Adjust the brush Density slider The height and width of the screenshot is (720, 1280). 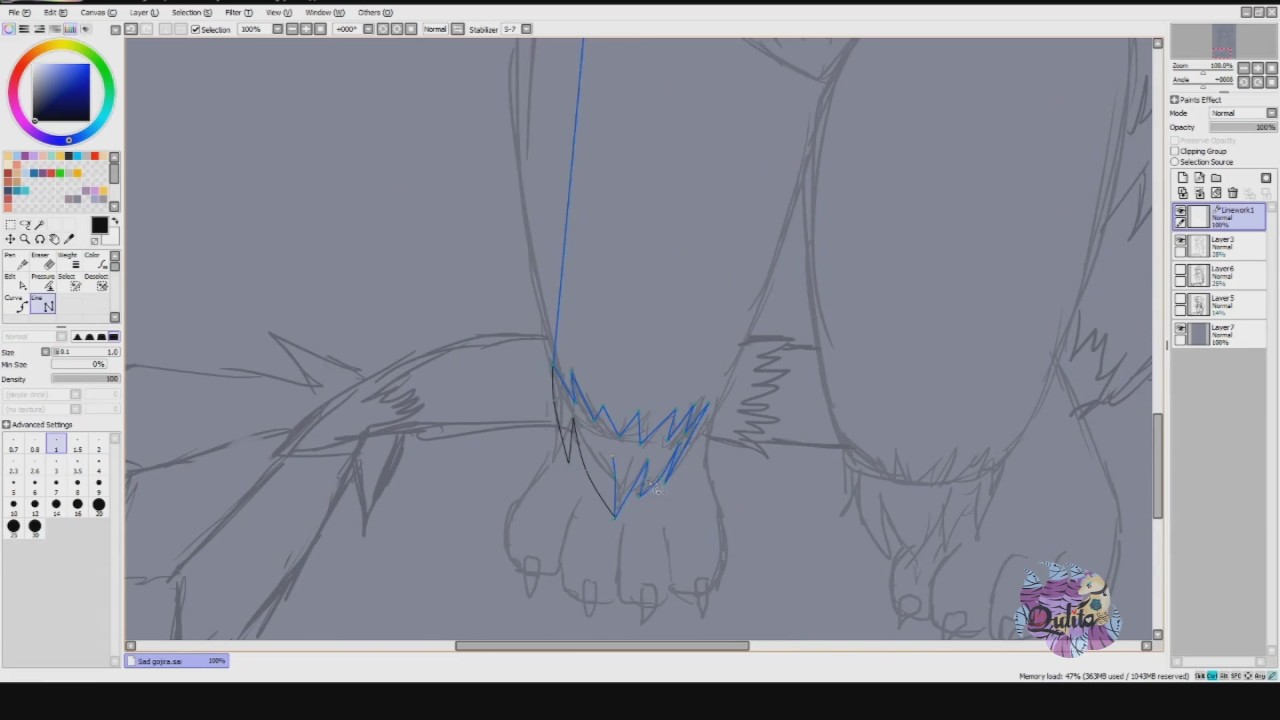coord(85,379)
